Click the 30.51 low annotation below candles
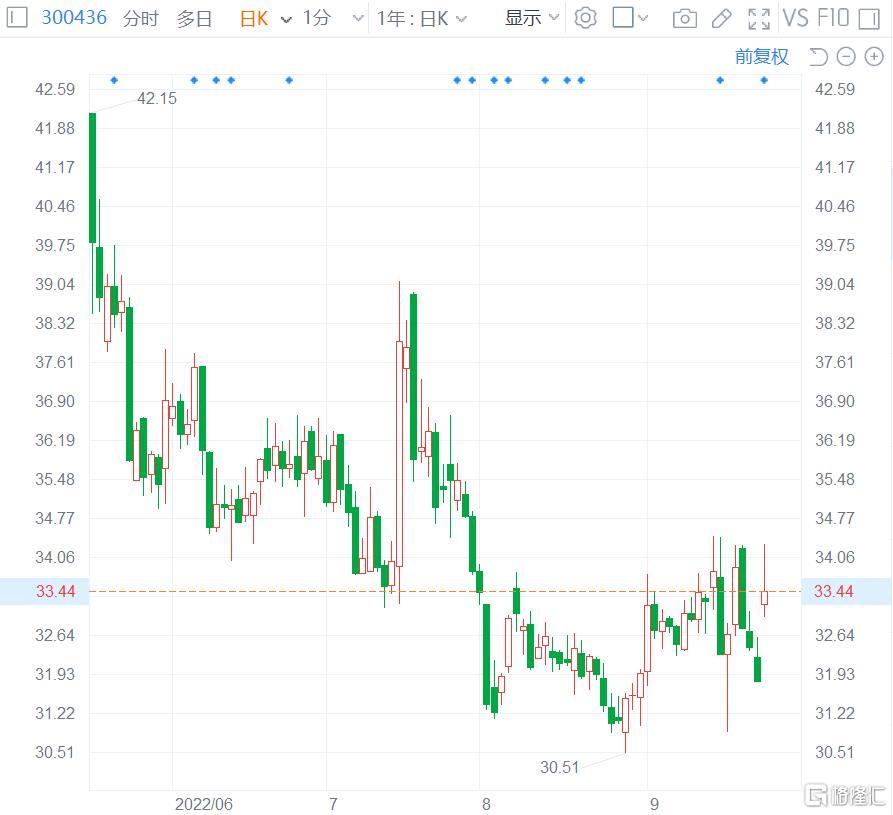 (559, 768)
